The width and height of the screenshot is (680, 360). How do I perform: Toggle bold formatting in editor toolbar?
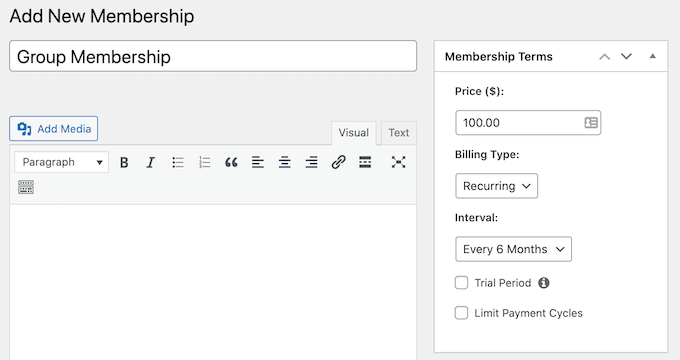click(124, 162)
